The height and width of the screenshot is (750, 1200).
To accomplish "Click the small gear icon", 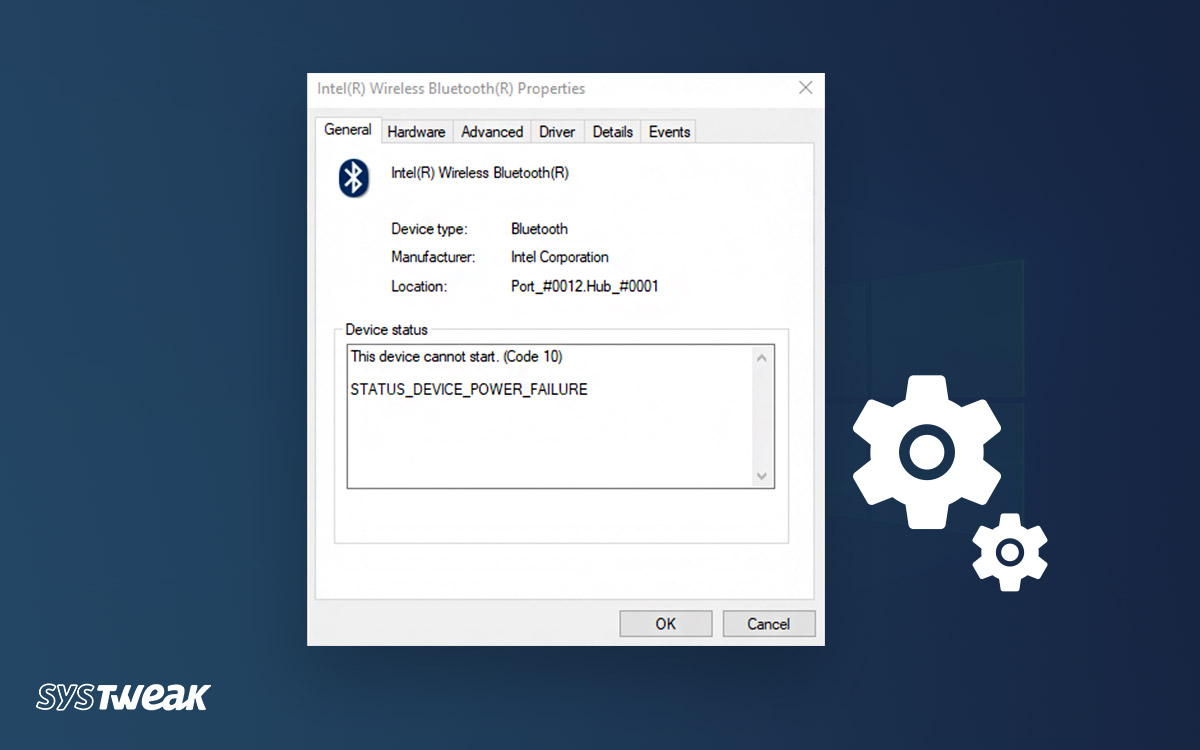I will 1009,554.
